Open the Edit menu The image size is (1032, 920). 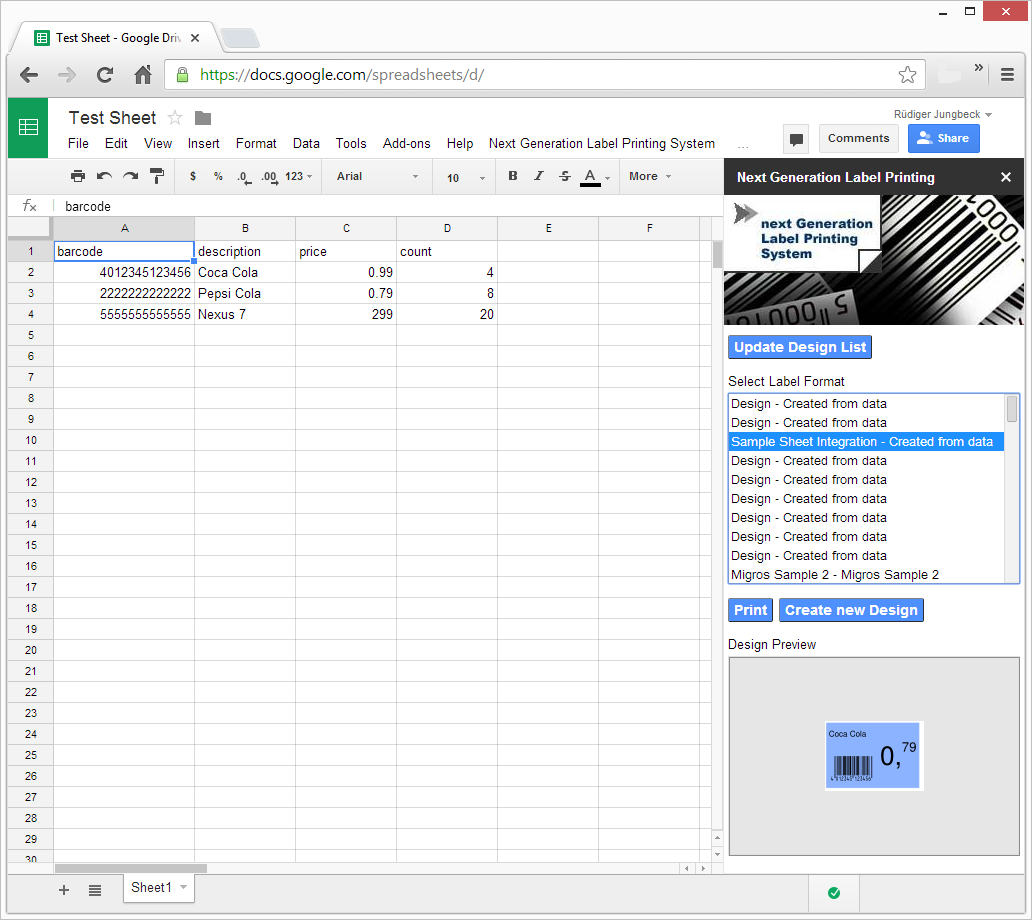tap(116, 143)
